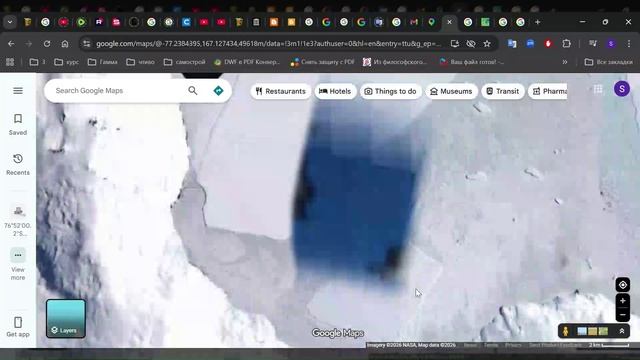Select the Museums category chip
640x360 pixels.
(x=451, y=91)
